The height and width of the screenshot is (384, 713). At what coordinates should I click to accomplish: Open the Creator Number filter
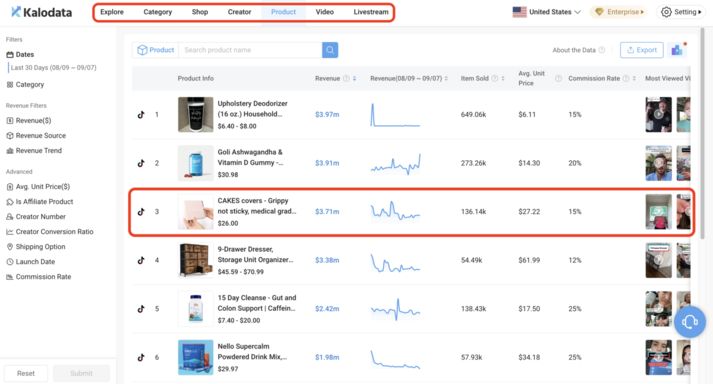pos(36,216)
